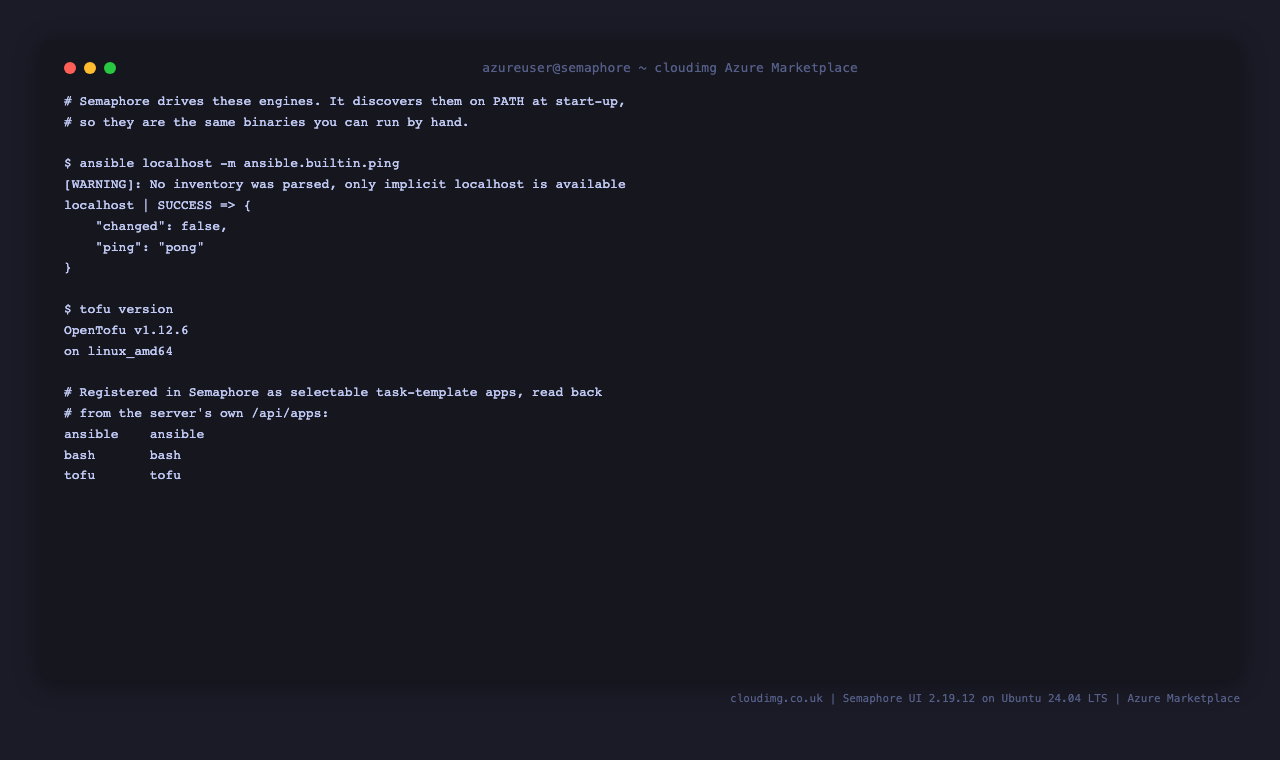Click the '"ping": "pong"' output line
1280x760 pixels.
[x=150, y=247]
